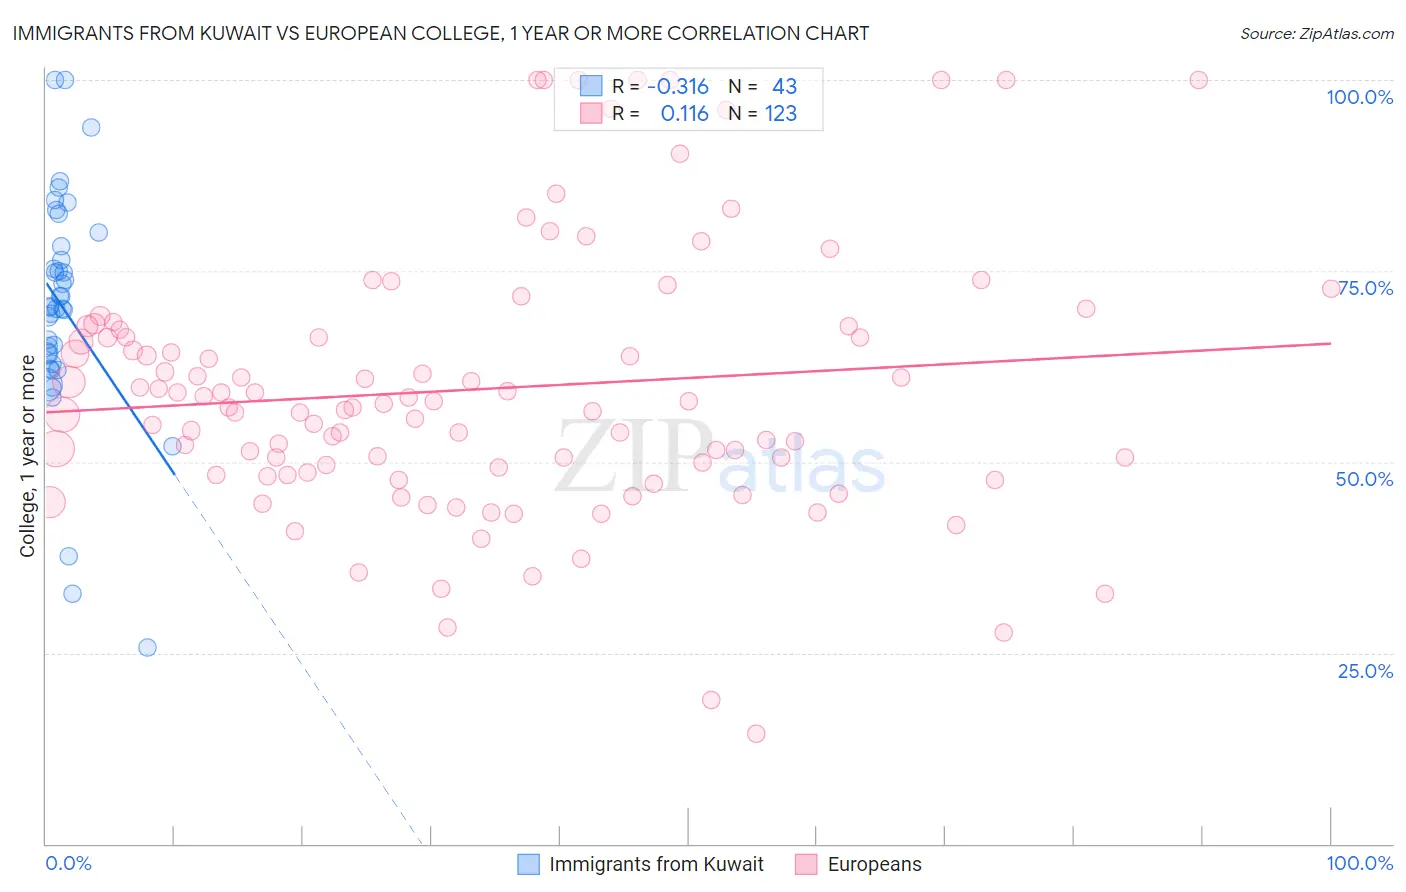1406x892 pixels.
Task: Select the Europeans legend label
Action: click(875, 864)
